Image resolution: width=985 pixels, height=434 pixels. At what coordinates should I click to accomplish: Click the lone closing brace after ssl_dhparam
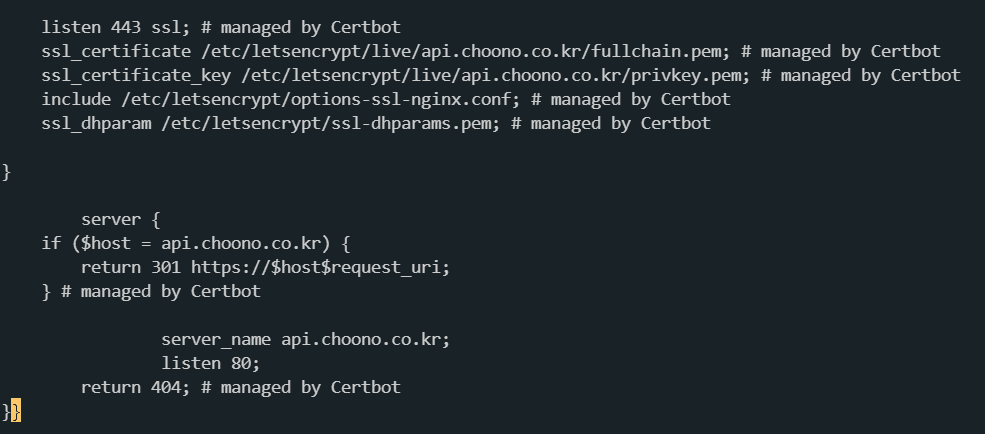click(x=6, y=171)
